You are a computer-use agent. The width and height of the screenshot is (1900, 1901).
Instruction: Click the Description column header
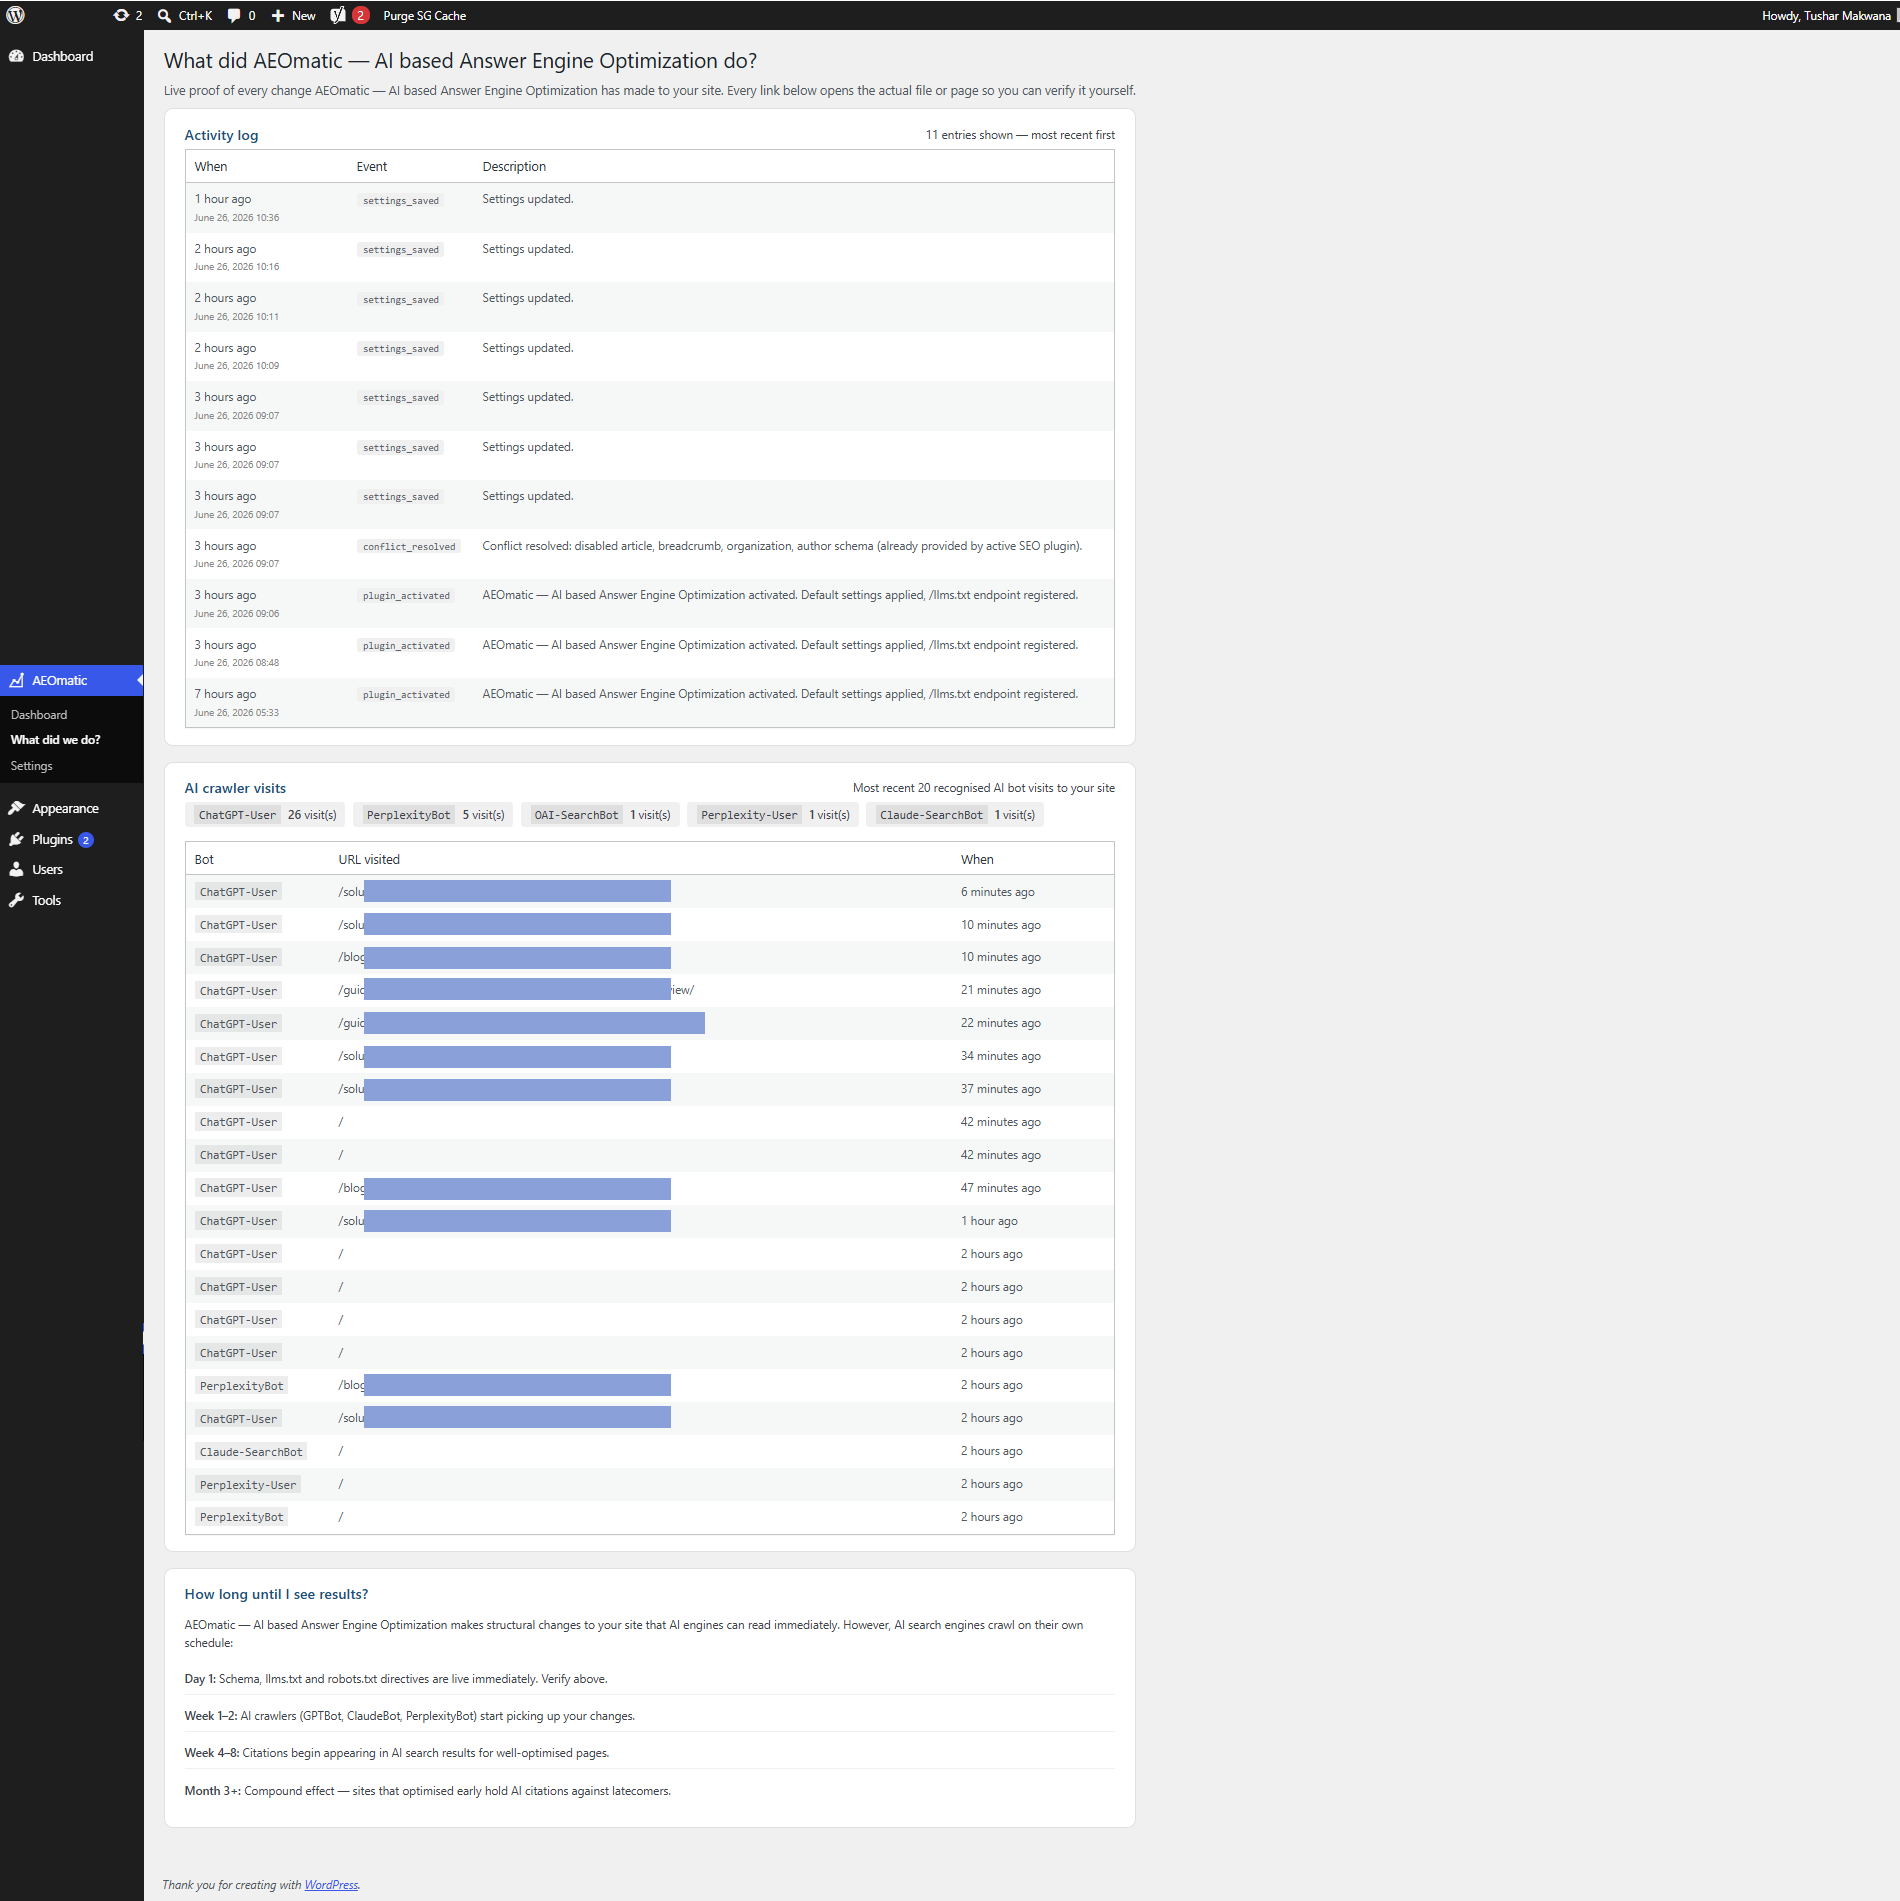(514, 166)
